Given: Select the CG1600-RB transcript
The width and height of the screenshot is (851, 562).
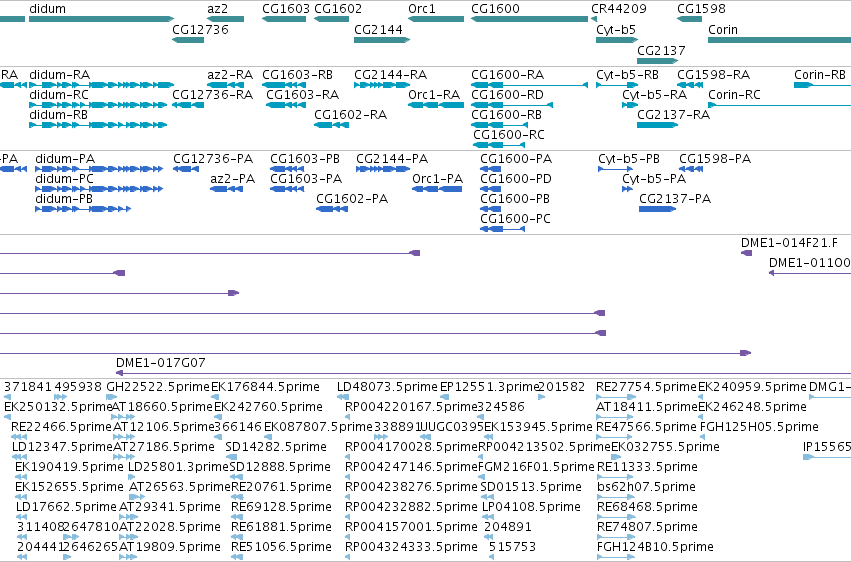Looking at the screenshot, I should coord(499,125).
